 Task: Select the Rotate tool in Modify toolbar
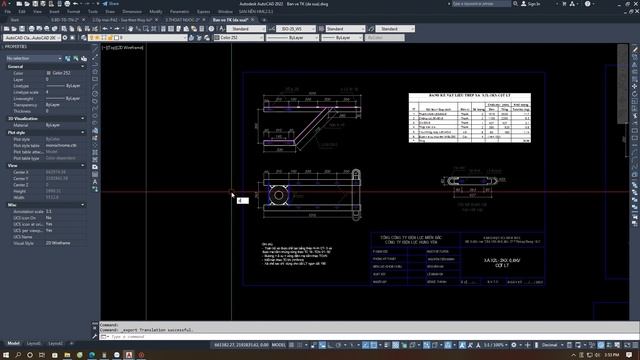point(635,94)
